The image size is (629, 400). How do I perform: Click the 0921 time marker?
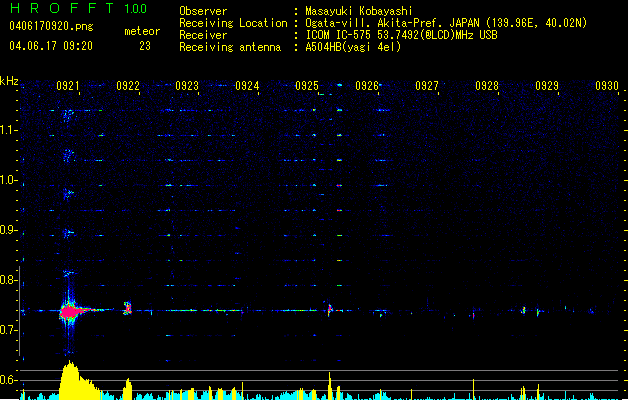pyautogui.click(x=67, y=86)
